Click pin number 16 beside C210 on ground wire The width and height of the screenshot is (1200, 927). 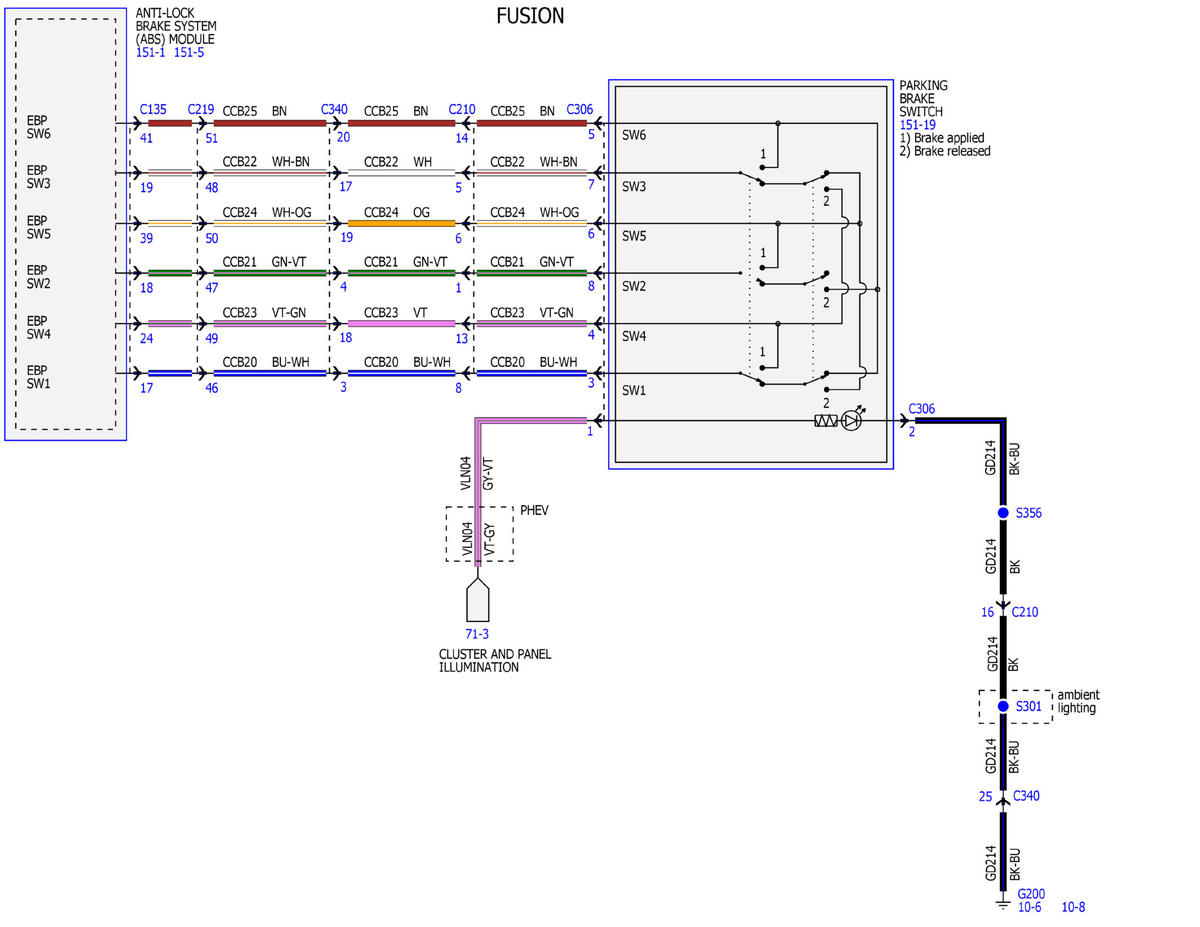[987, 612]
